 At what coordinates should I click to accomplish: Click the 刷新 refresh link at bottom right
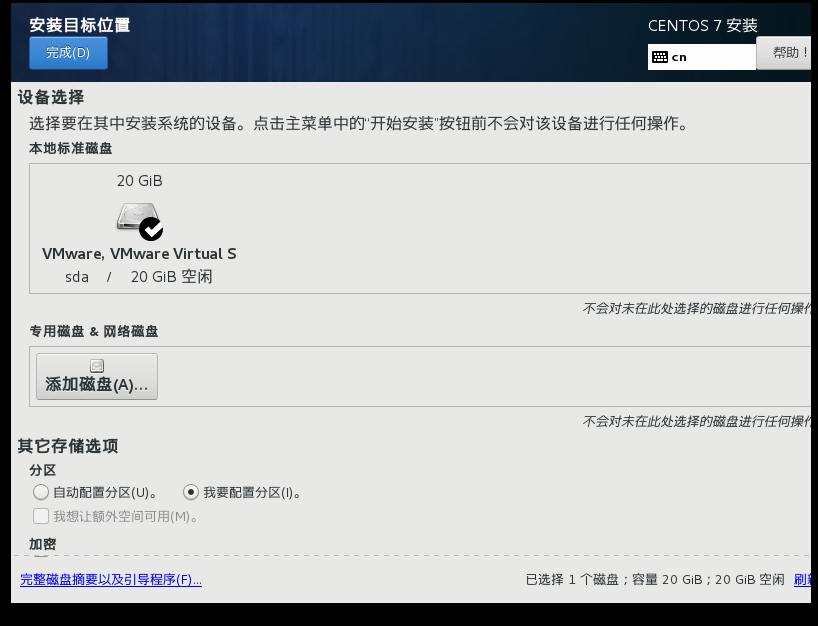802,580
